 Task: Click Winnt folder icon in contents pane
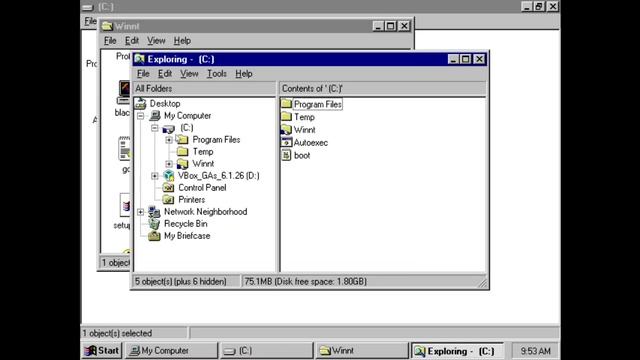287,130
